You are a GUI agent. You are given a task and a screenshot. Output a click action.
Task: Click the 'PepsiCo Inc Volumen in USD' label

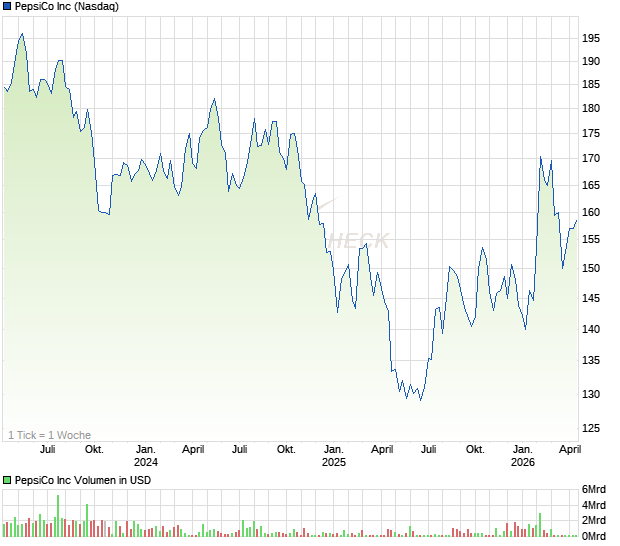point(83,480)
